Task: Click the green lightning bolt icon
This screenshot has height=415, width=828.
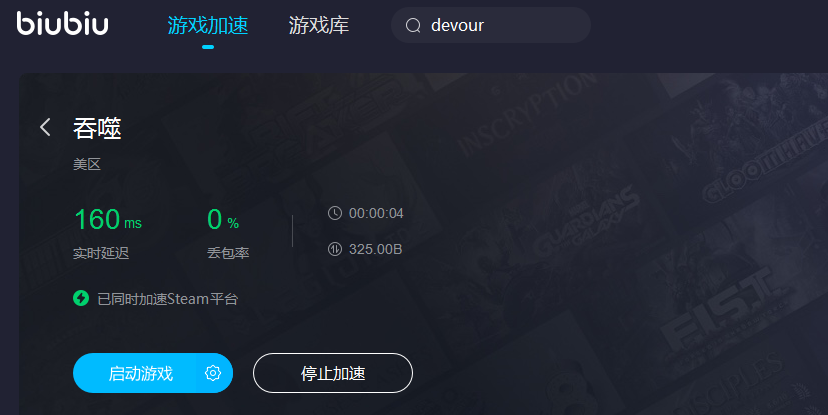Action: pos(81,298)
